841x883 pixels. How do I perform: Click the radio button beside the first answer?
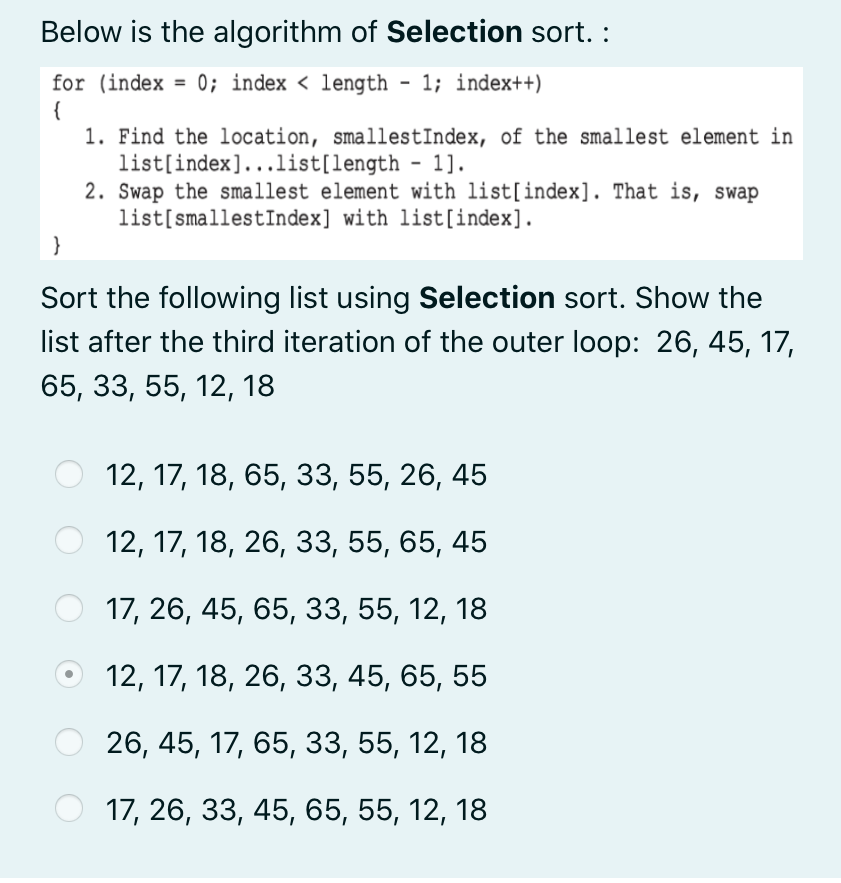(68, 474)
